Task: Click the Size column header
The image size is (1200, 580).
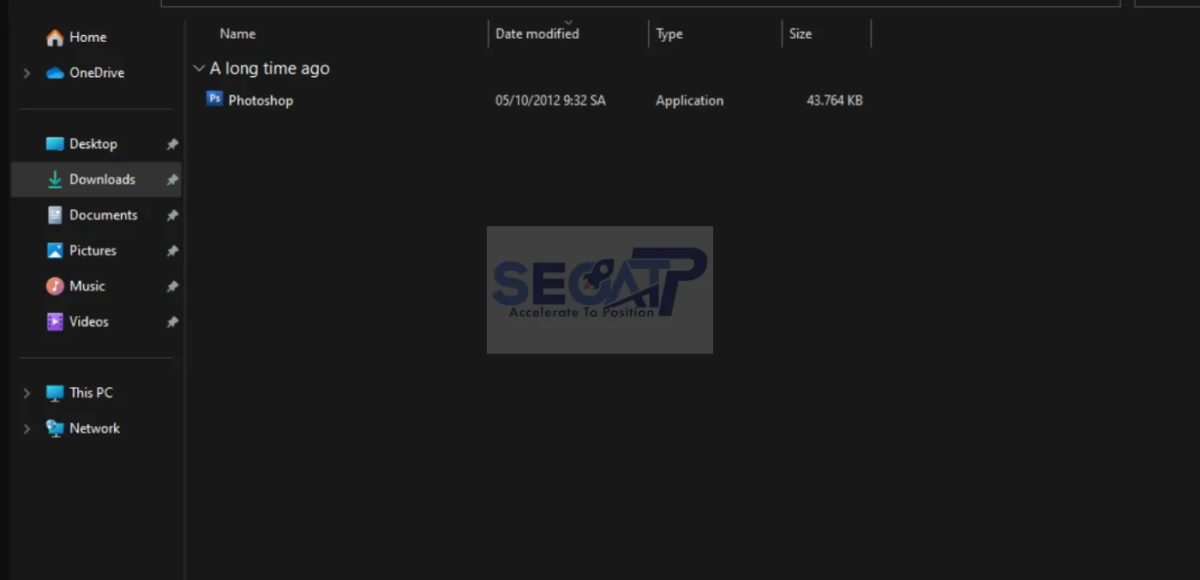Action: [x=800, y=34]
